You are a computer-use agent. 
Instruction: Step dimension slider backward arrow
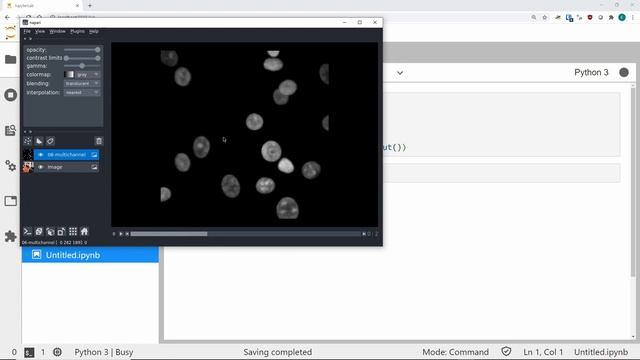pyautogui.click(x=127, y=234)
